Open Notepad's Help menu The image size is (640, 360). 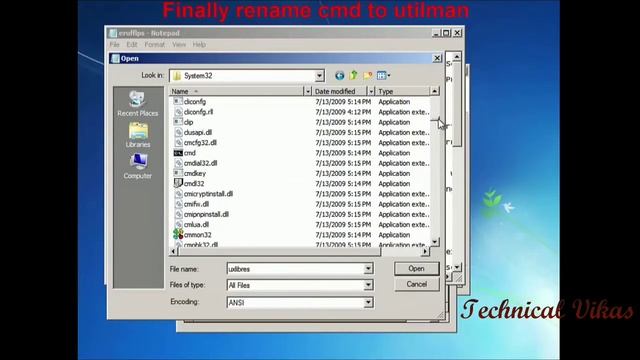click(x=199, y=44)
